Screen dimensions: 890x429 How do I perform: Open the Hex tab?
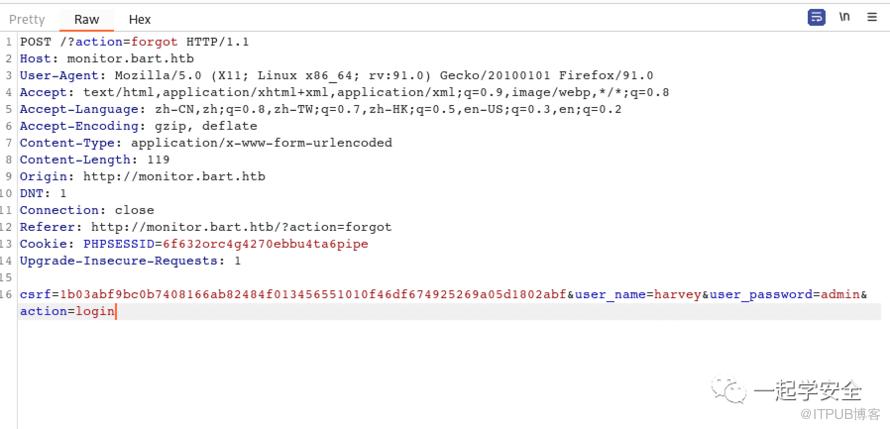pos(140,19)
